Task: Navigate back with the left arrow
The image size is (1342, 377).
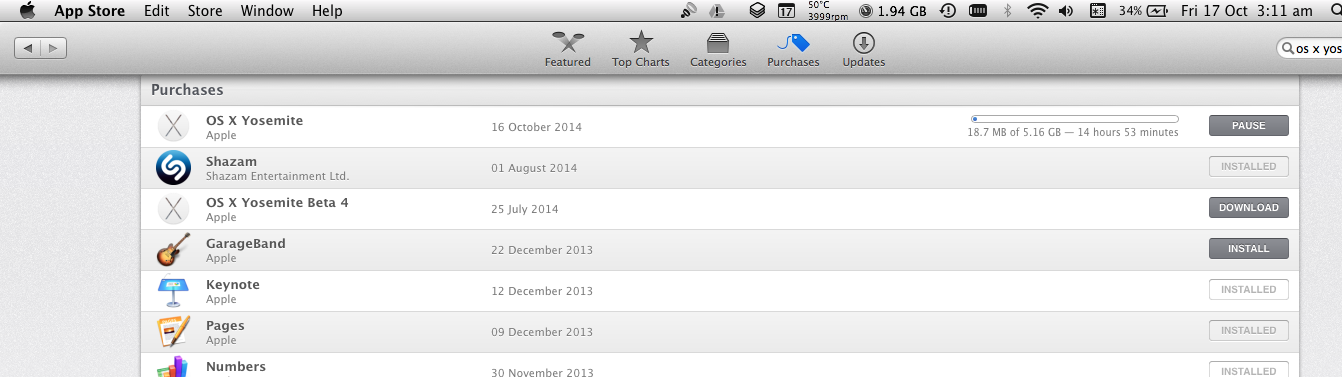Action: tap(28, 48)
